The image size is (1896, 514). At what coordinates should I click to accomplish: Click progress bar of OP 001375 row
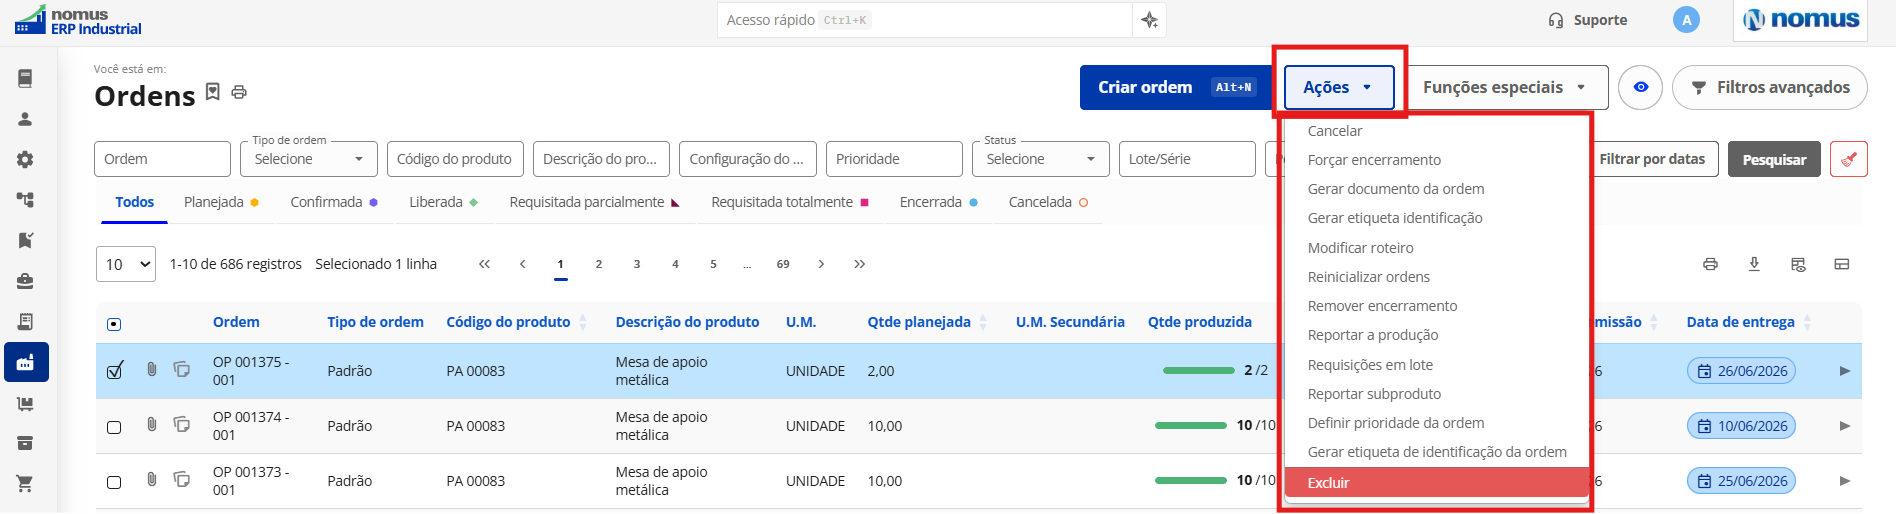tap(1198, 370)
